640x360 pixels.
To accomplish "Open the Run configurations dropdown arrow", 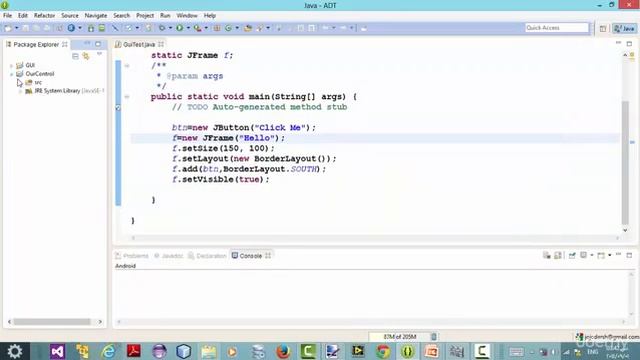I will click(x=188, y=28).
